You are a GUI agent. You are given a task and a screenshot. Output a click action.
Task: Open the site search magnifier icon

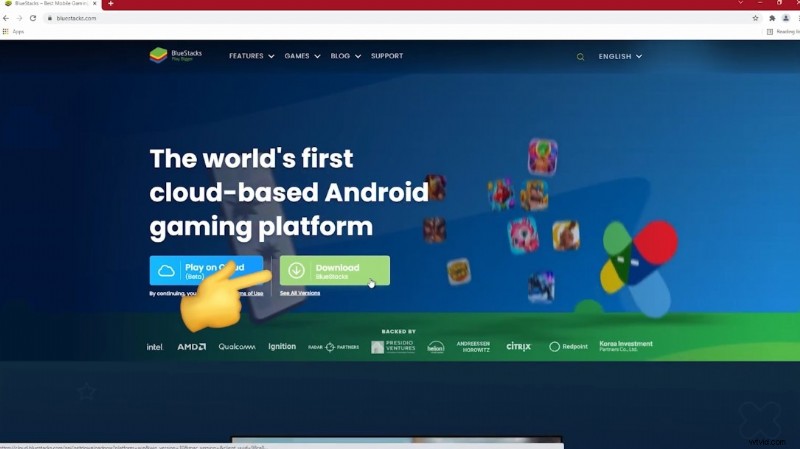pyautogui.click(x=580, y=57)
